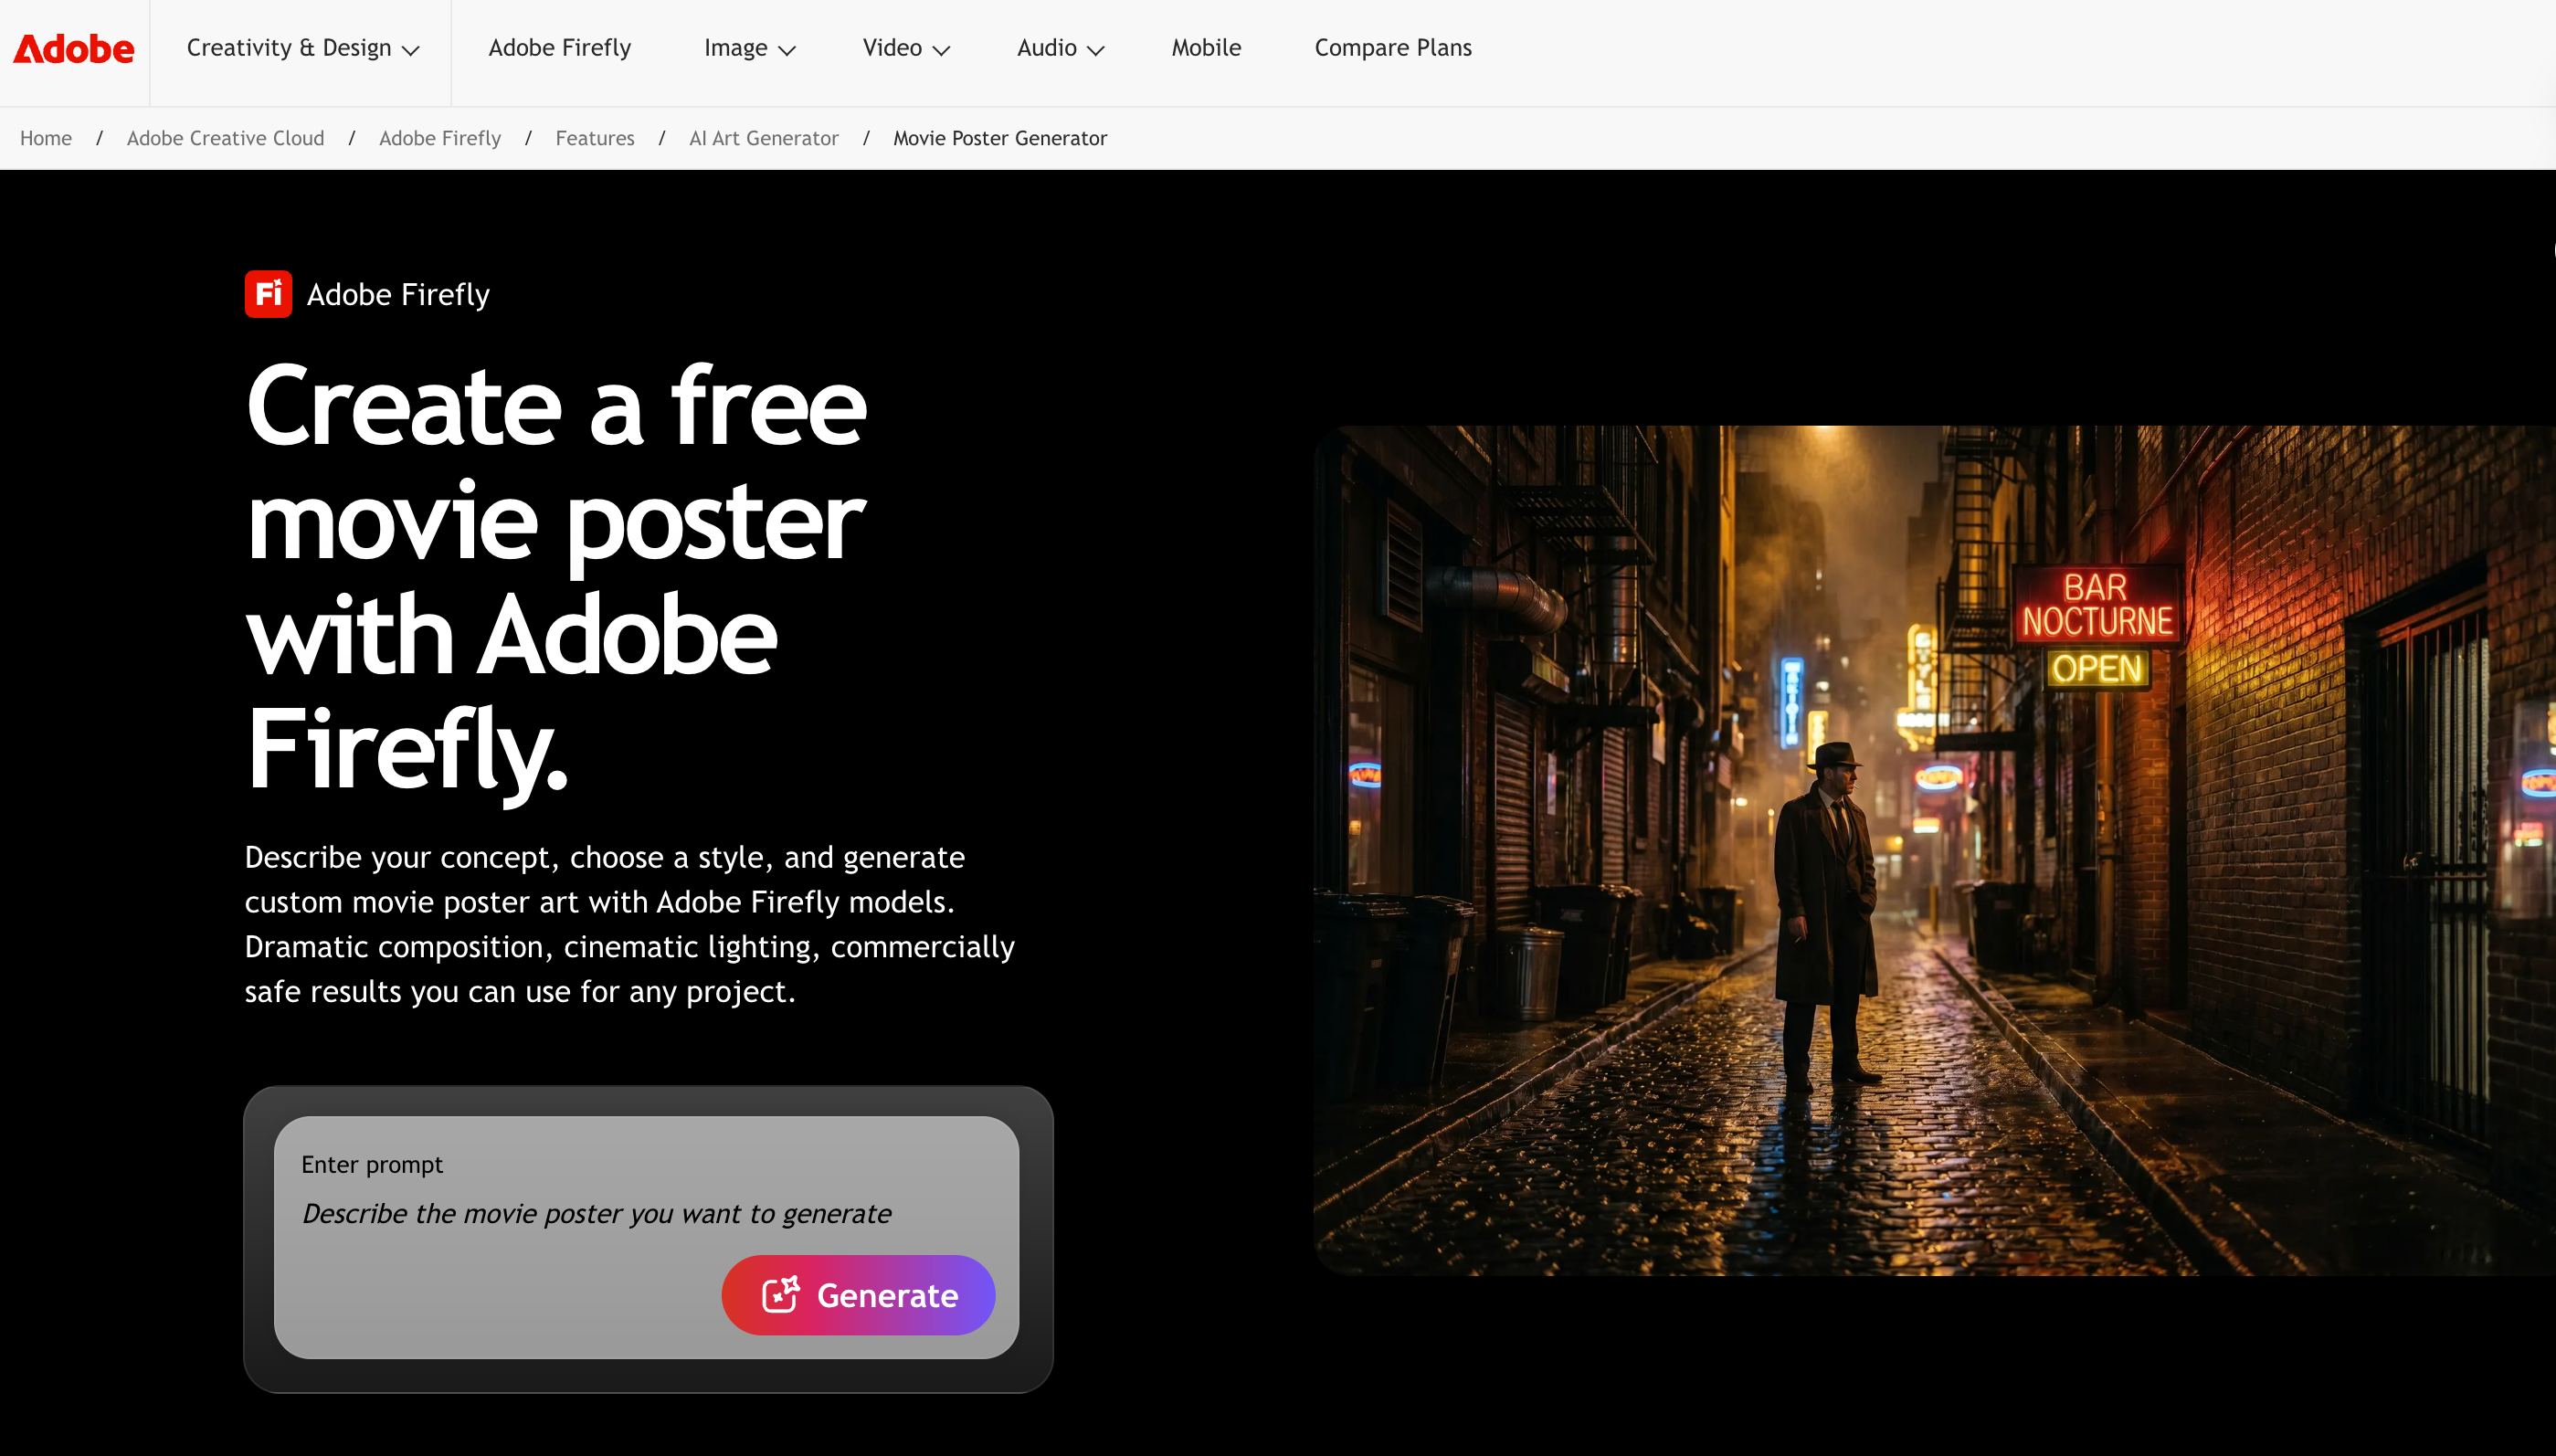Screen dimensions: 2556x1456
Task: Open the Audio dropdown menu
Action: click(x=1060, y=48)
